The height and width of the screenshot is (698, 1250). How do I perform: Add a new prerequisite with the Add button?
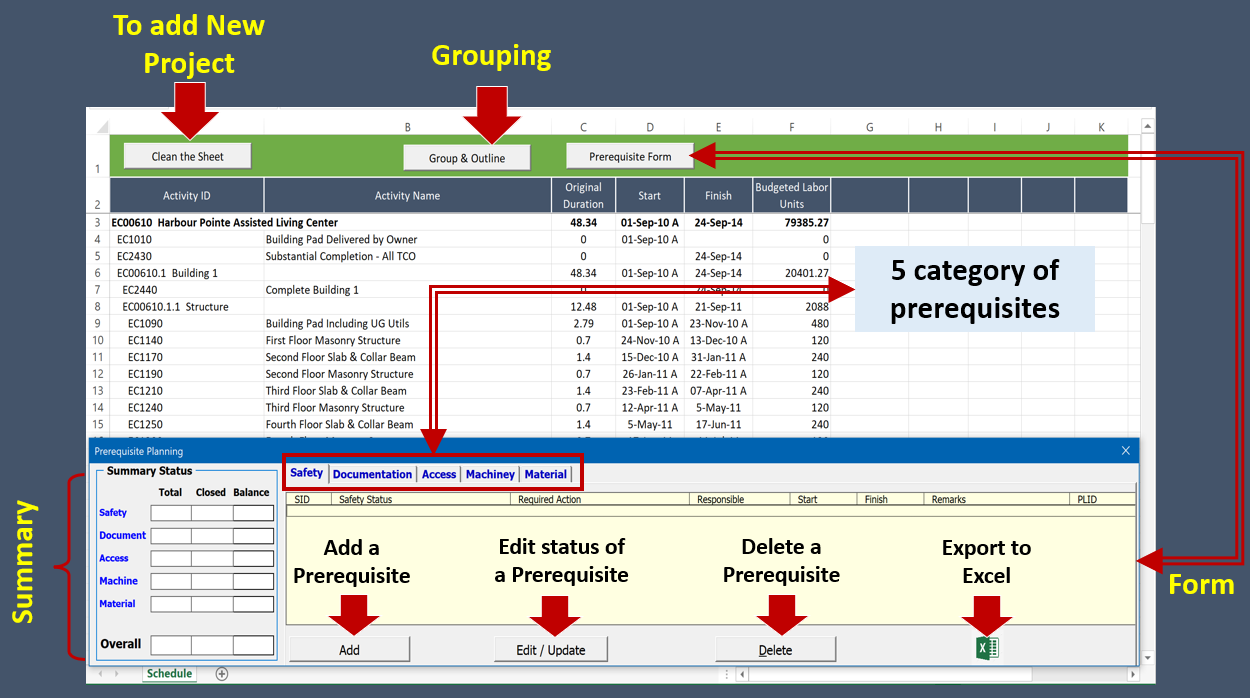click(x=348, y=648)
